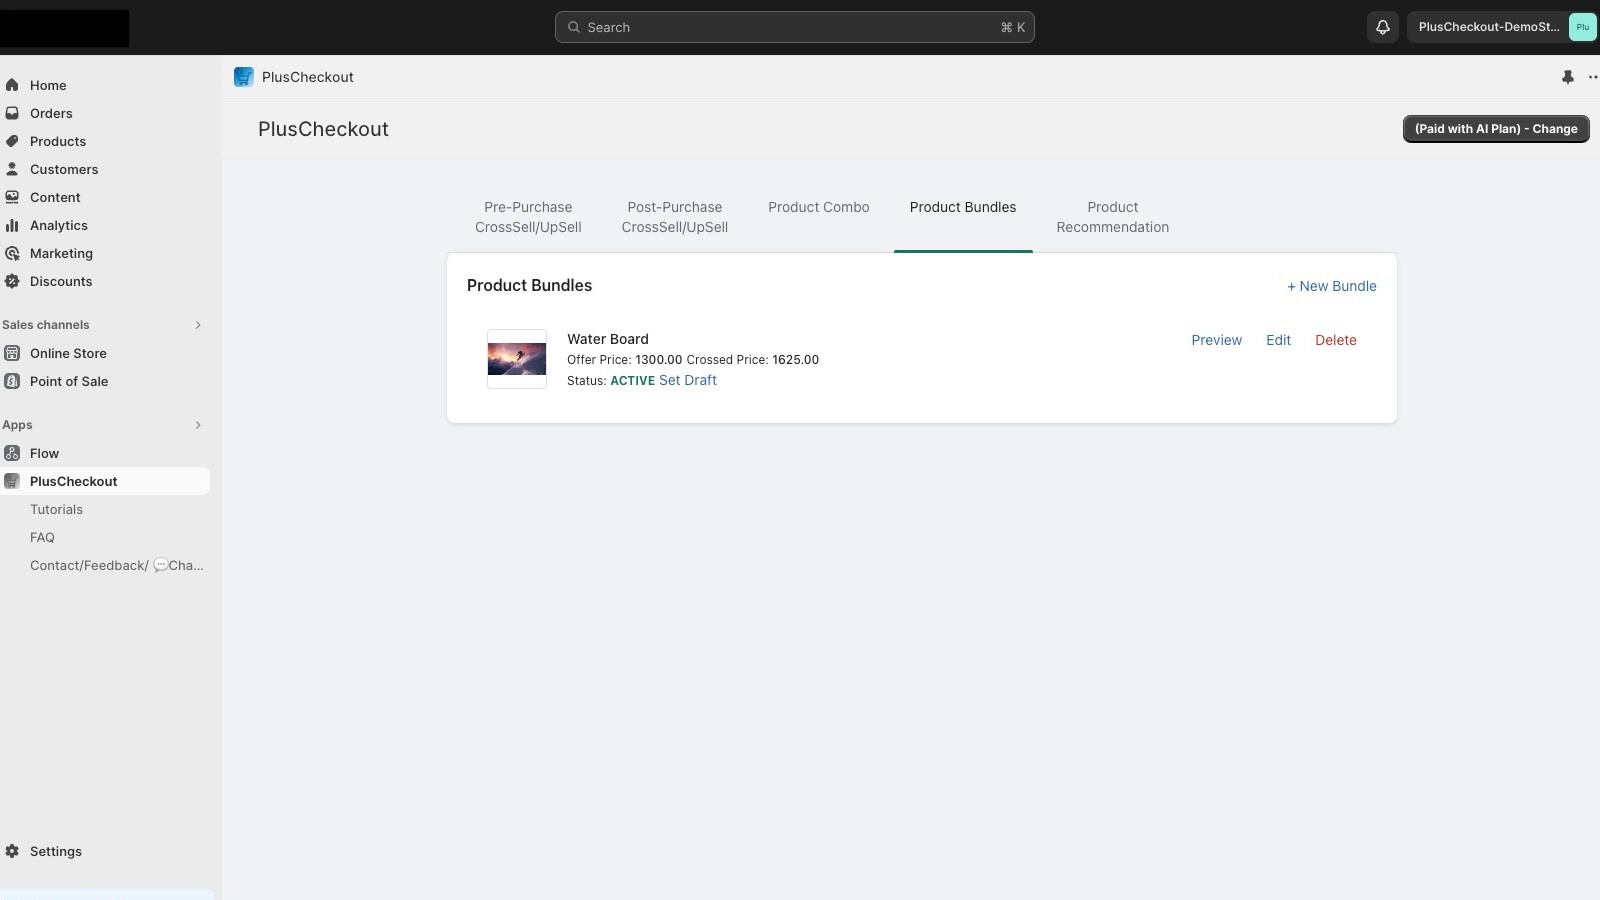
Task: Open the Orders section in sidebar
Action: [51, 113]
